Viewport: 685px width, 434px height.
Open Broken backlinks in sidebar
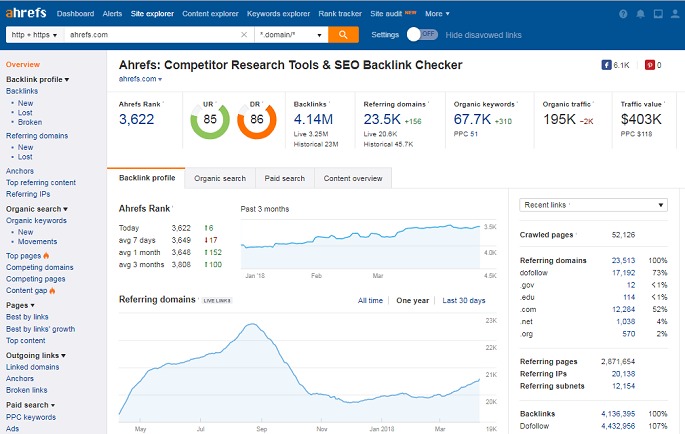[x=30, y=122]
